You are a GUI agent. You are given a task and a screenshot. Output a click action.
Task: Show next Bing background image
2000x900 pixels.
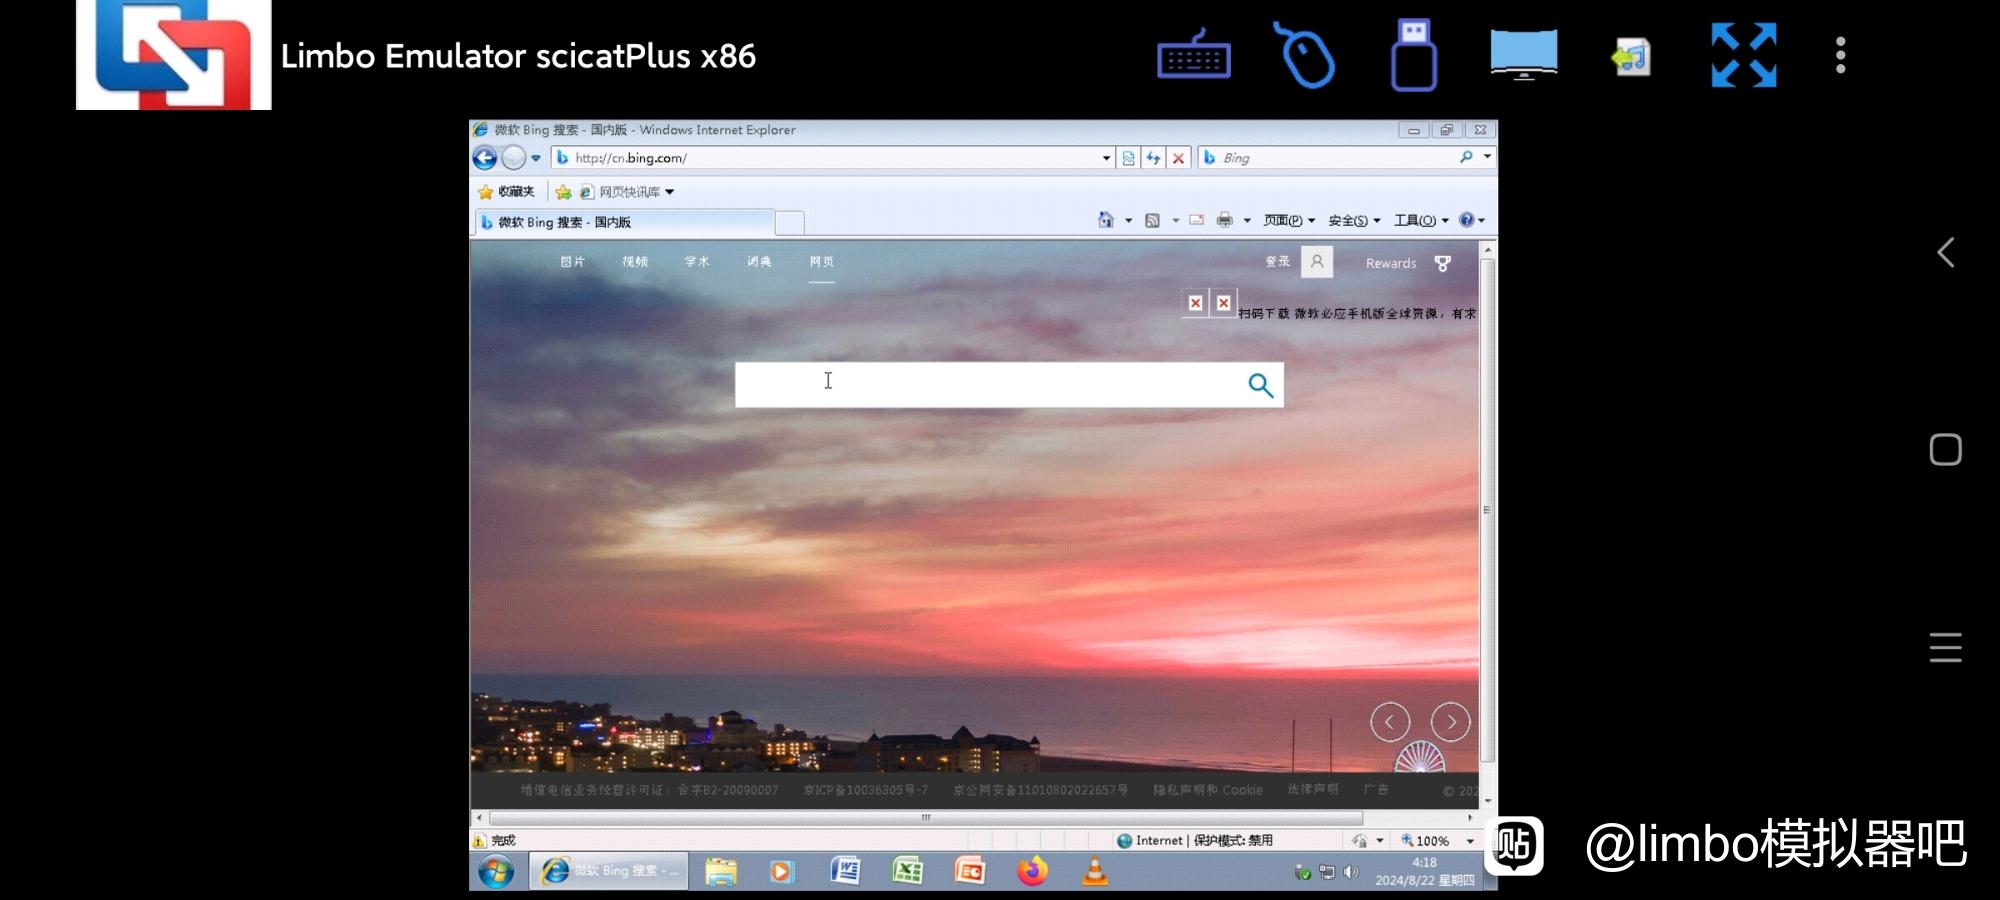point(1451,721)
